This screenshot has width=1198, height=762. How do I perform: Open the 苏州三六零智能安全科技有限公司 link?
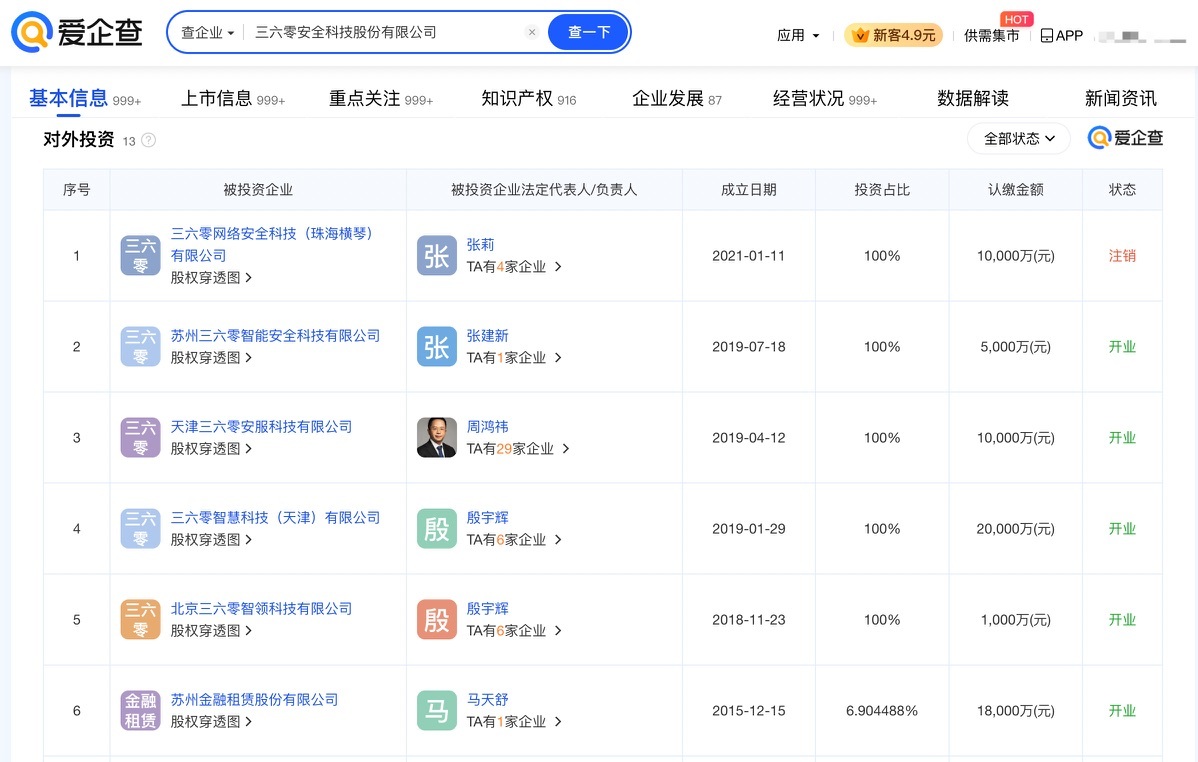(x=275, y=336)
